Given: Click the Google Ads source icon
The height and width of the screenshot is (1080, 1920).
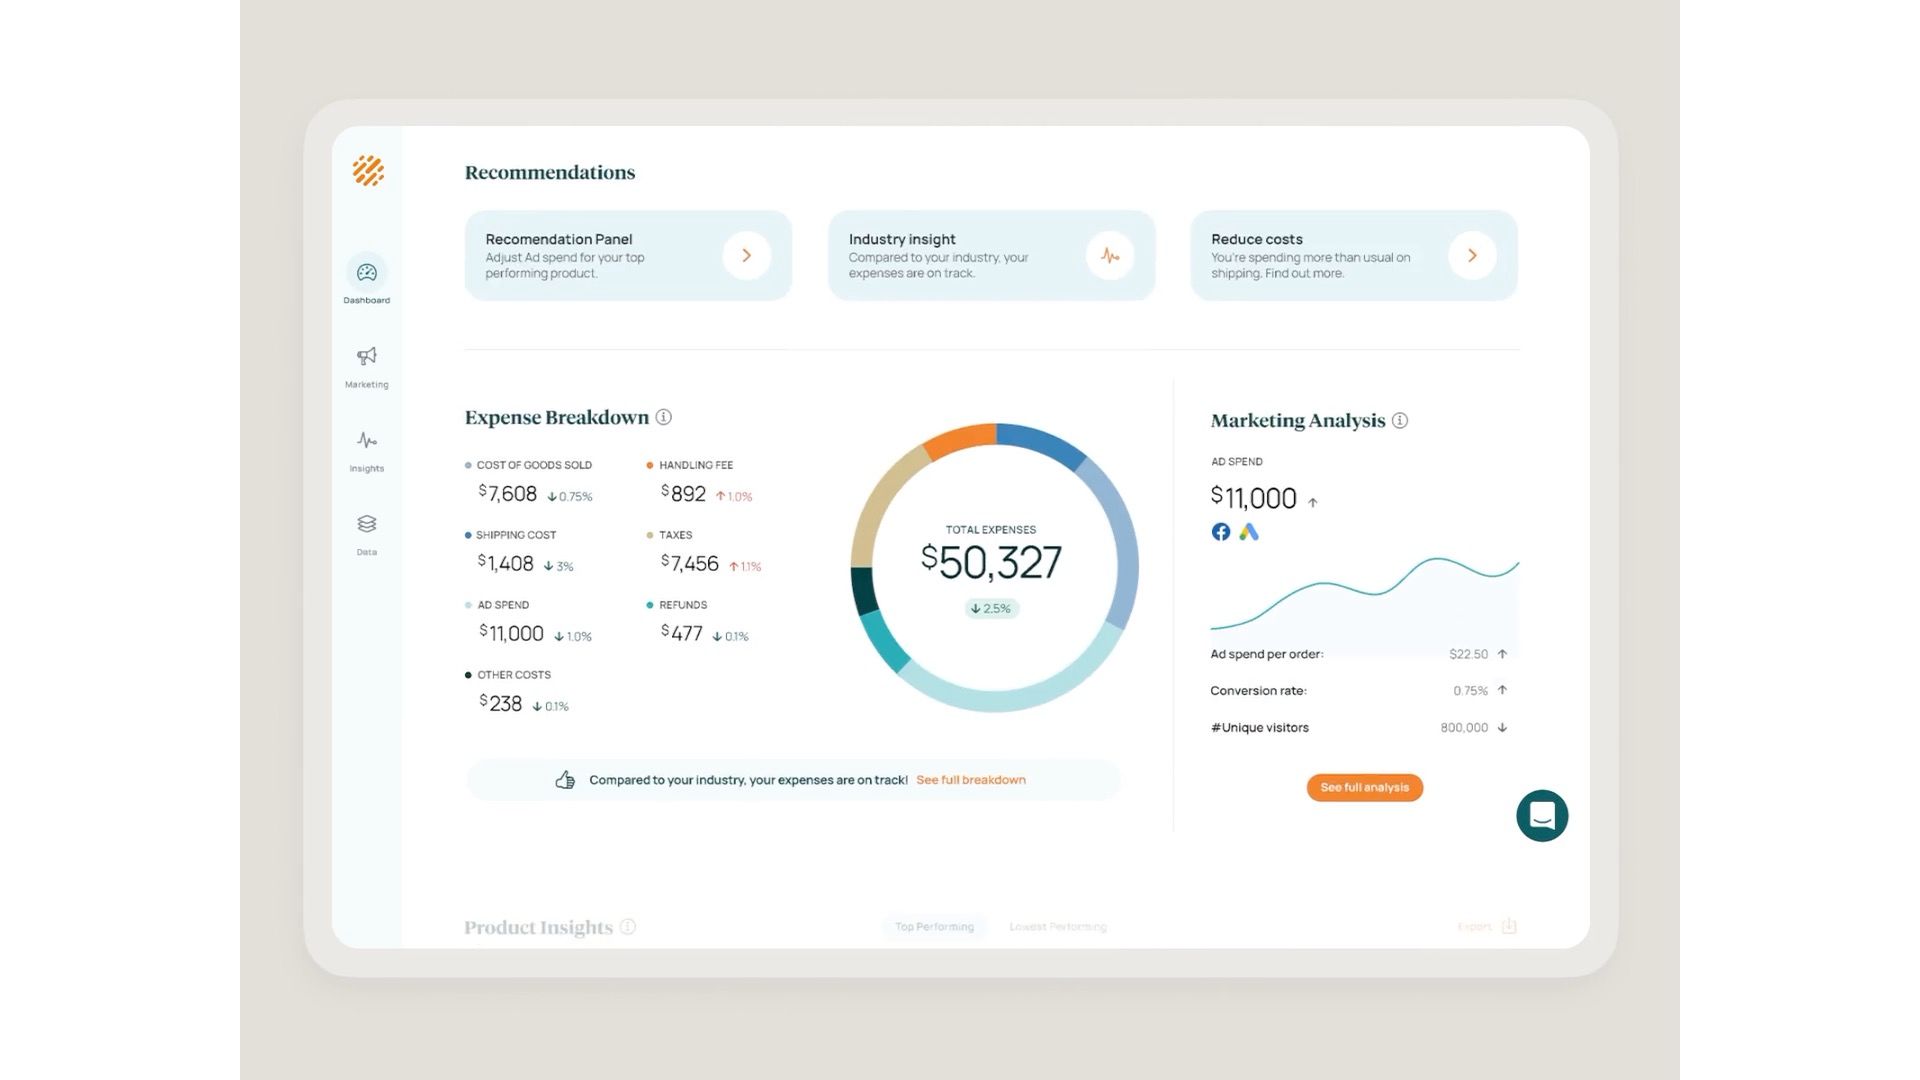Looking at the screenshot, I should point(1249,532).
